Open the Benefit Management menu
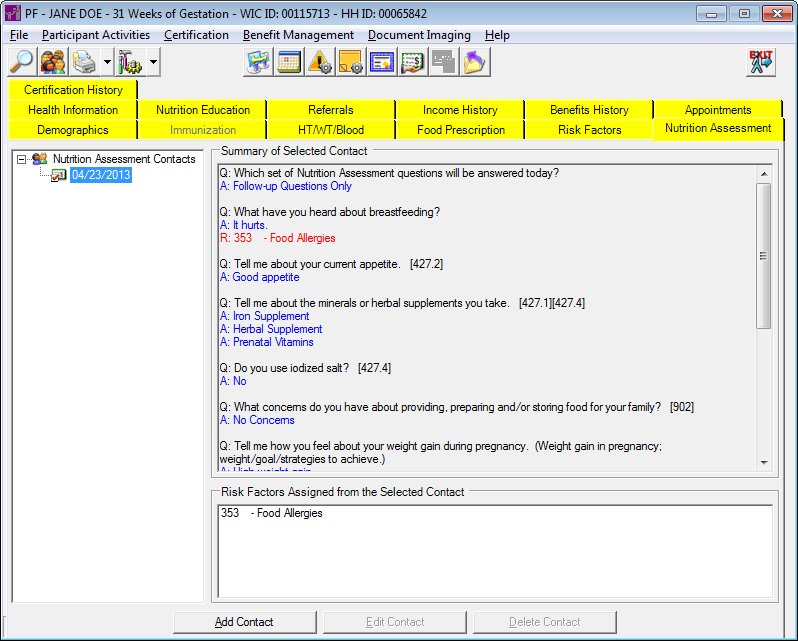The height and width of the screenshot is (641, 798). click(x=298, y=35)
